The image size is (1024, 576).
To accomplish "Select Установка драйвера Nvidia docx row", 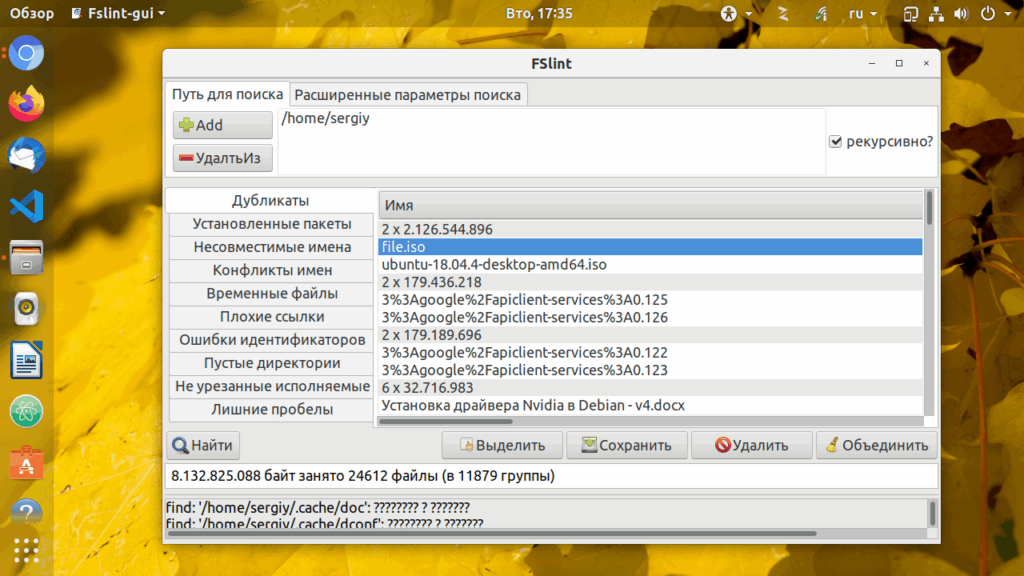I will [x=650, y=406].
